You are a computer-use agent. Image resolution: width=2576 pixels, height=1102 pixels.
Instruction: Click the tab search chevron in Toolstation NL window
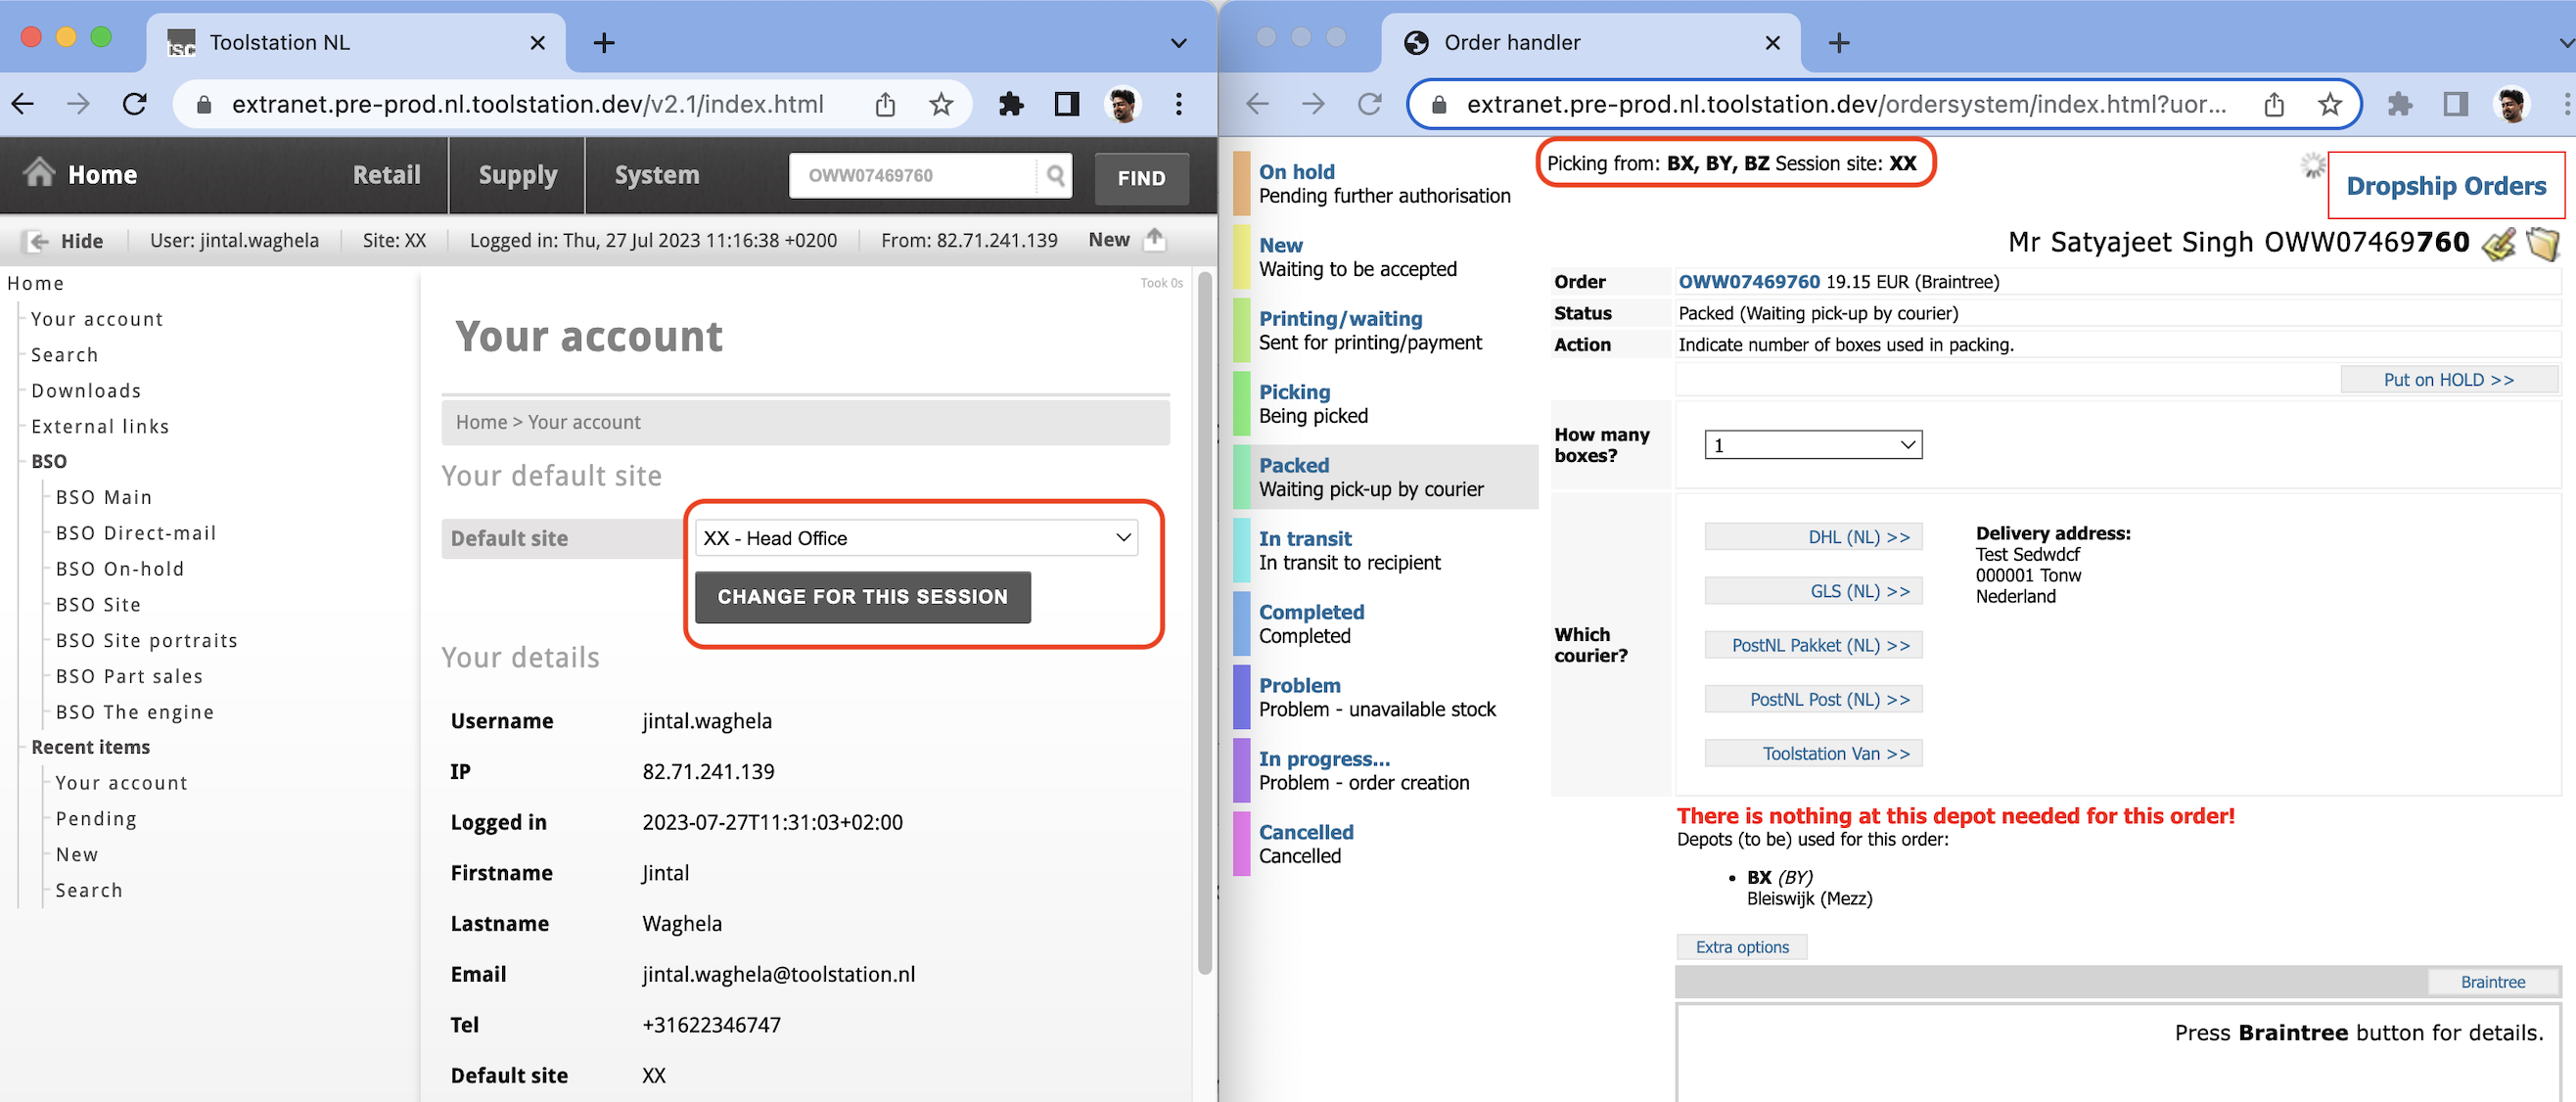(x=1178, y=42)
